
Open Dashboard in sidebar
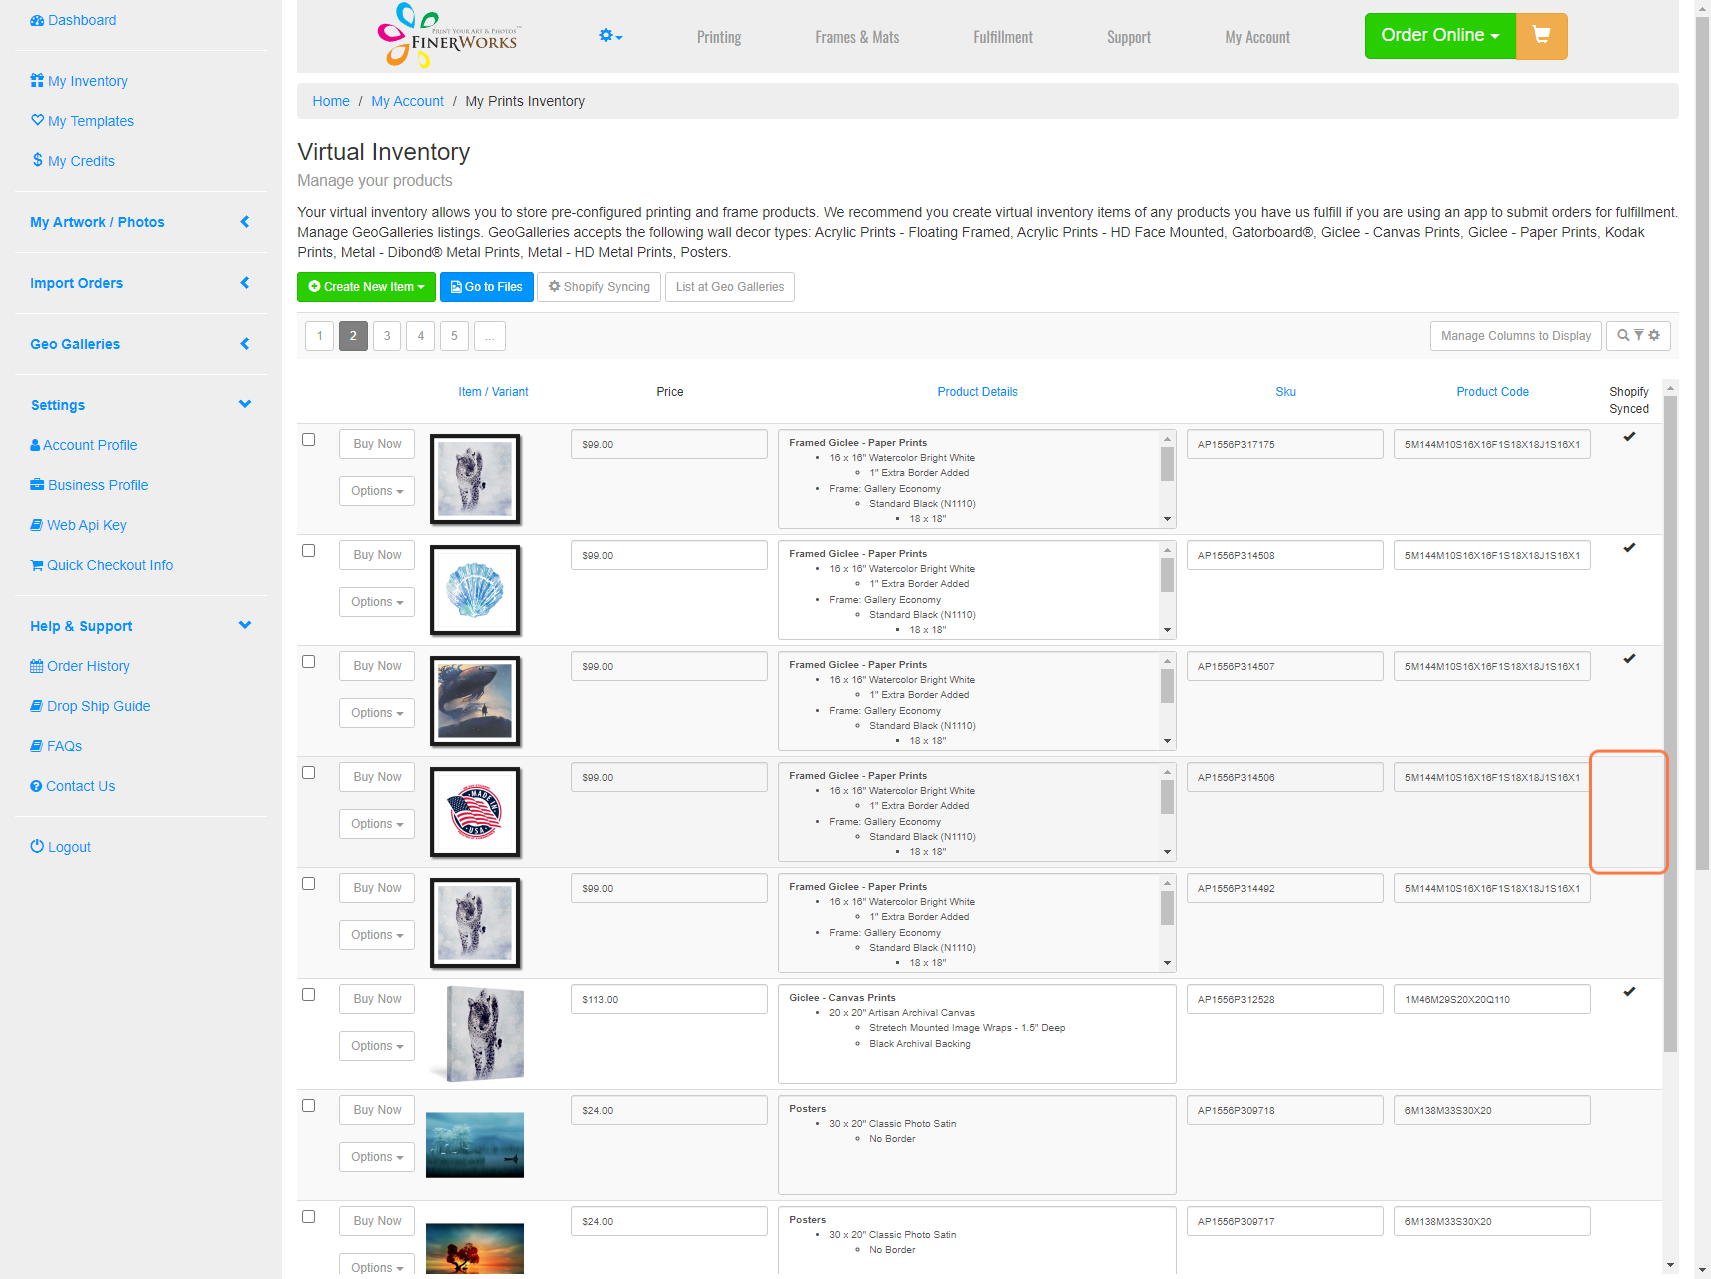click(73, 20)
